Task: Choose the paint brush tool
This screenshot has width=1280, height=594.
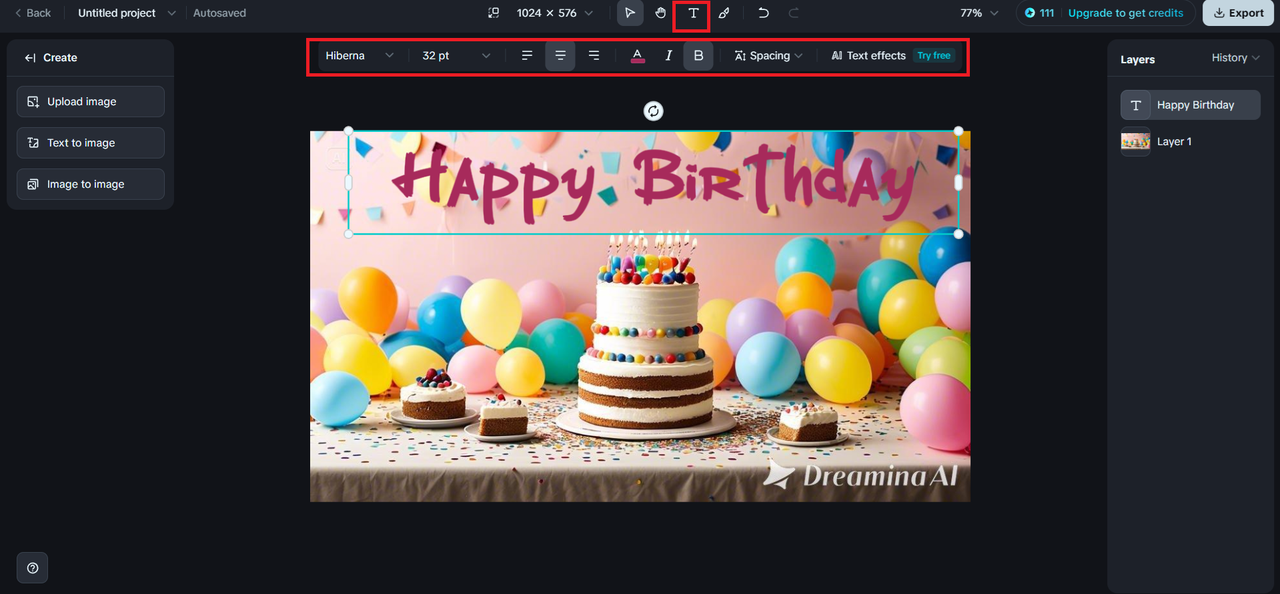Action: (724, 14)
